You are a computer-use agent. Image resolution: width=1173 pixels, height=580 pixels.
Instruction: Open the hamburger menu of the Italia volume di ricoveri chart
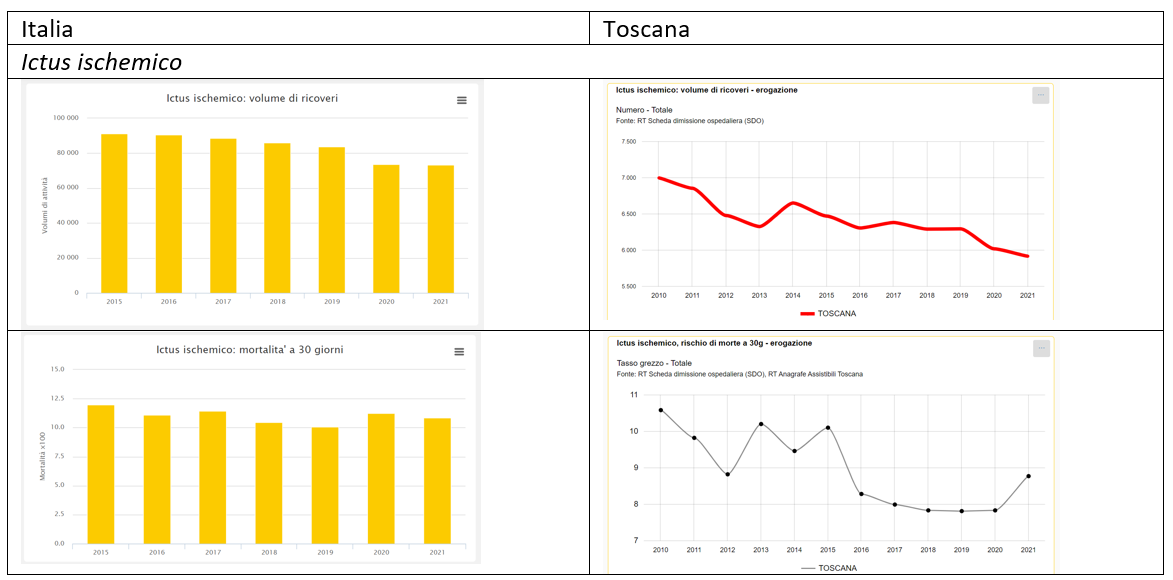tap(462, 100)
